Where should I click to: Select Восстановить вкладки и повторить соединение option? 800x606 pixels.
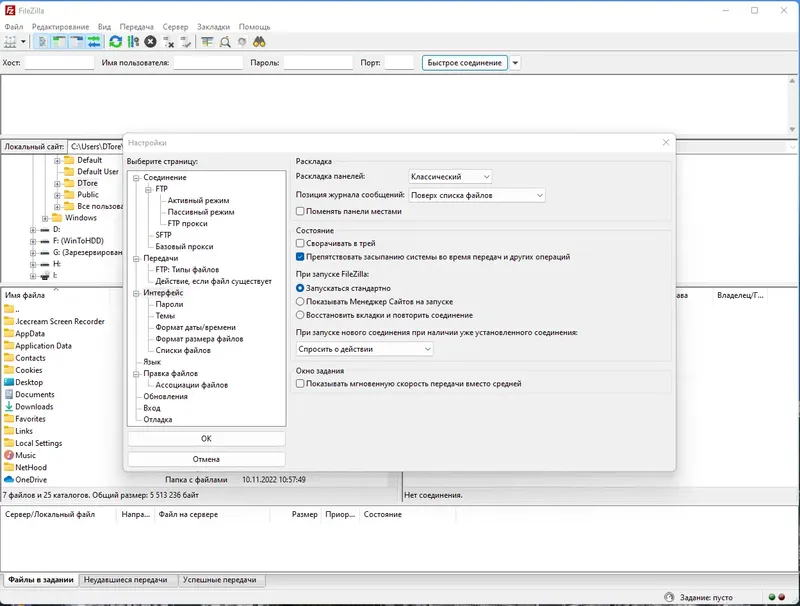(300, 315)
